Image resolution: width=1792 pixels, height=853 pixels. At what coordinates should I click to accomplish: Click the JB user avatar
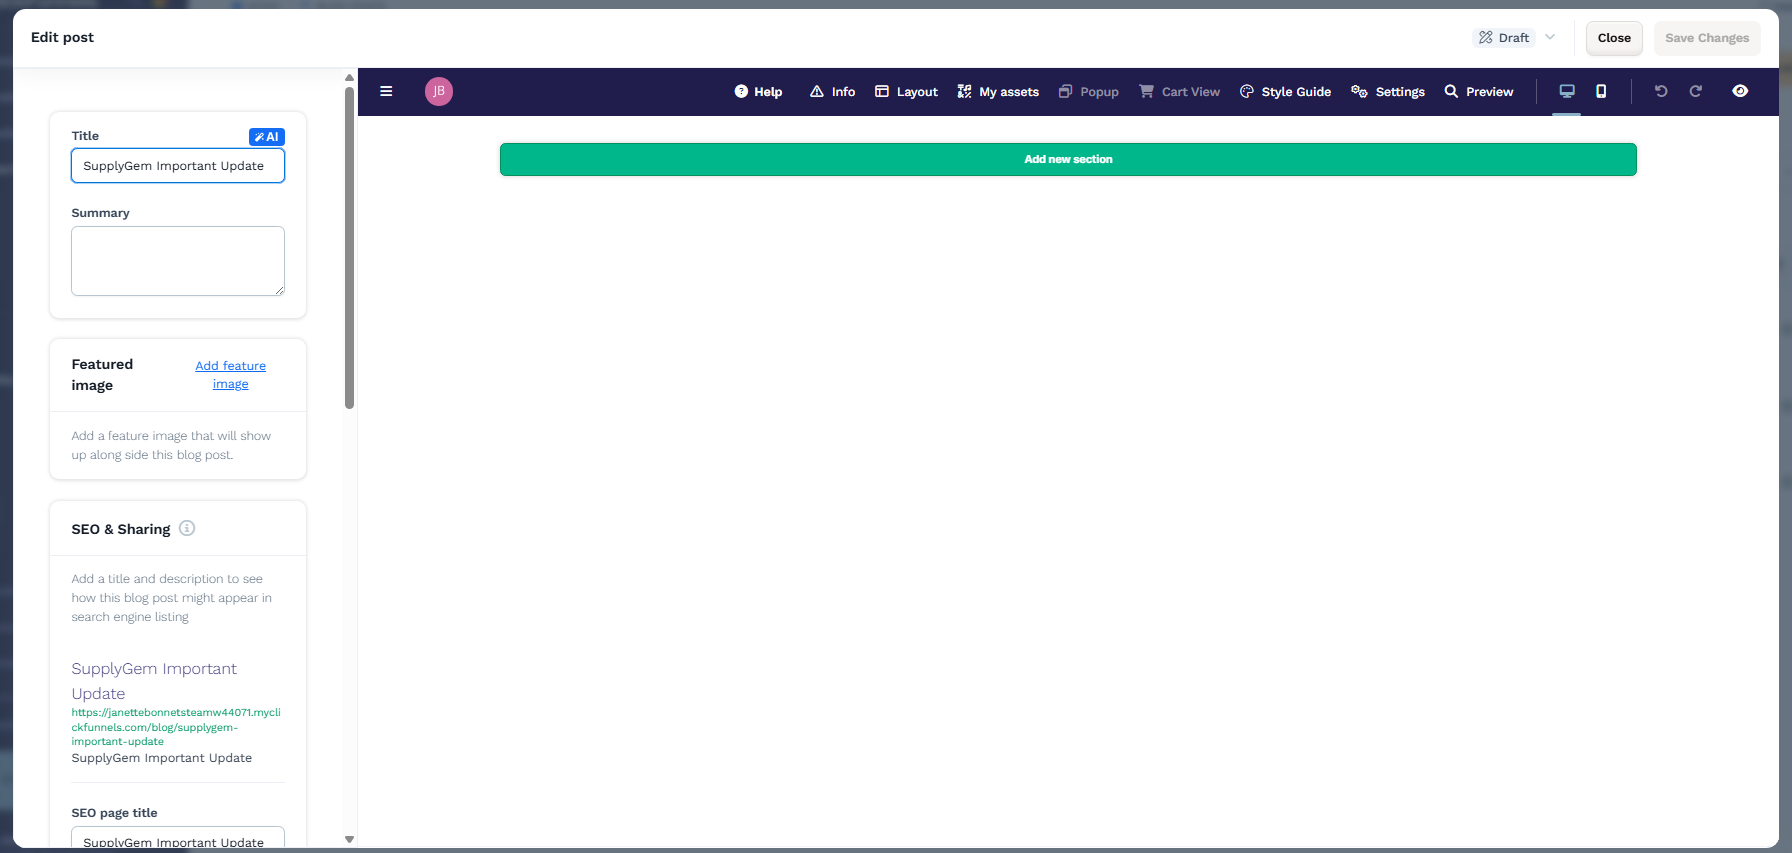click(439, 91)
